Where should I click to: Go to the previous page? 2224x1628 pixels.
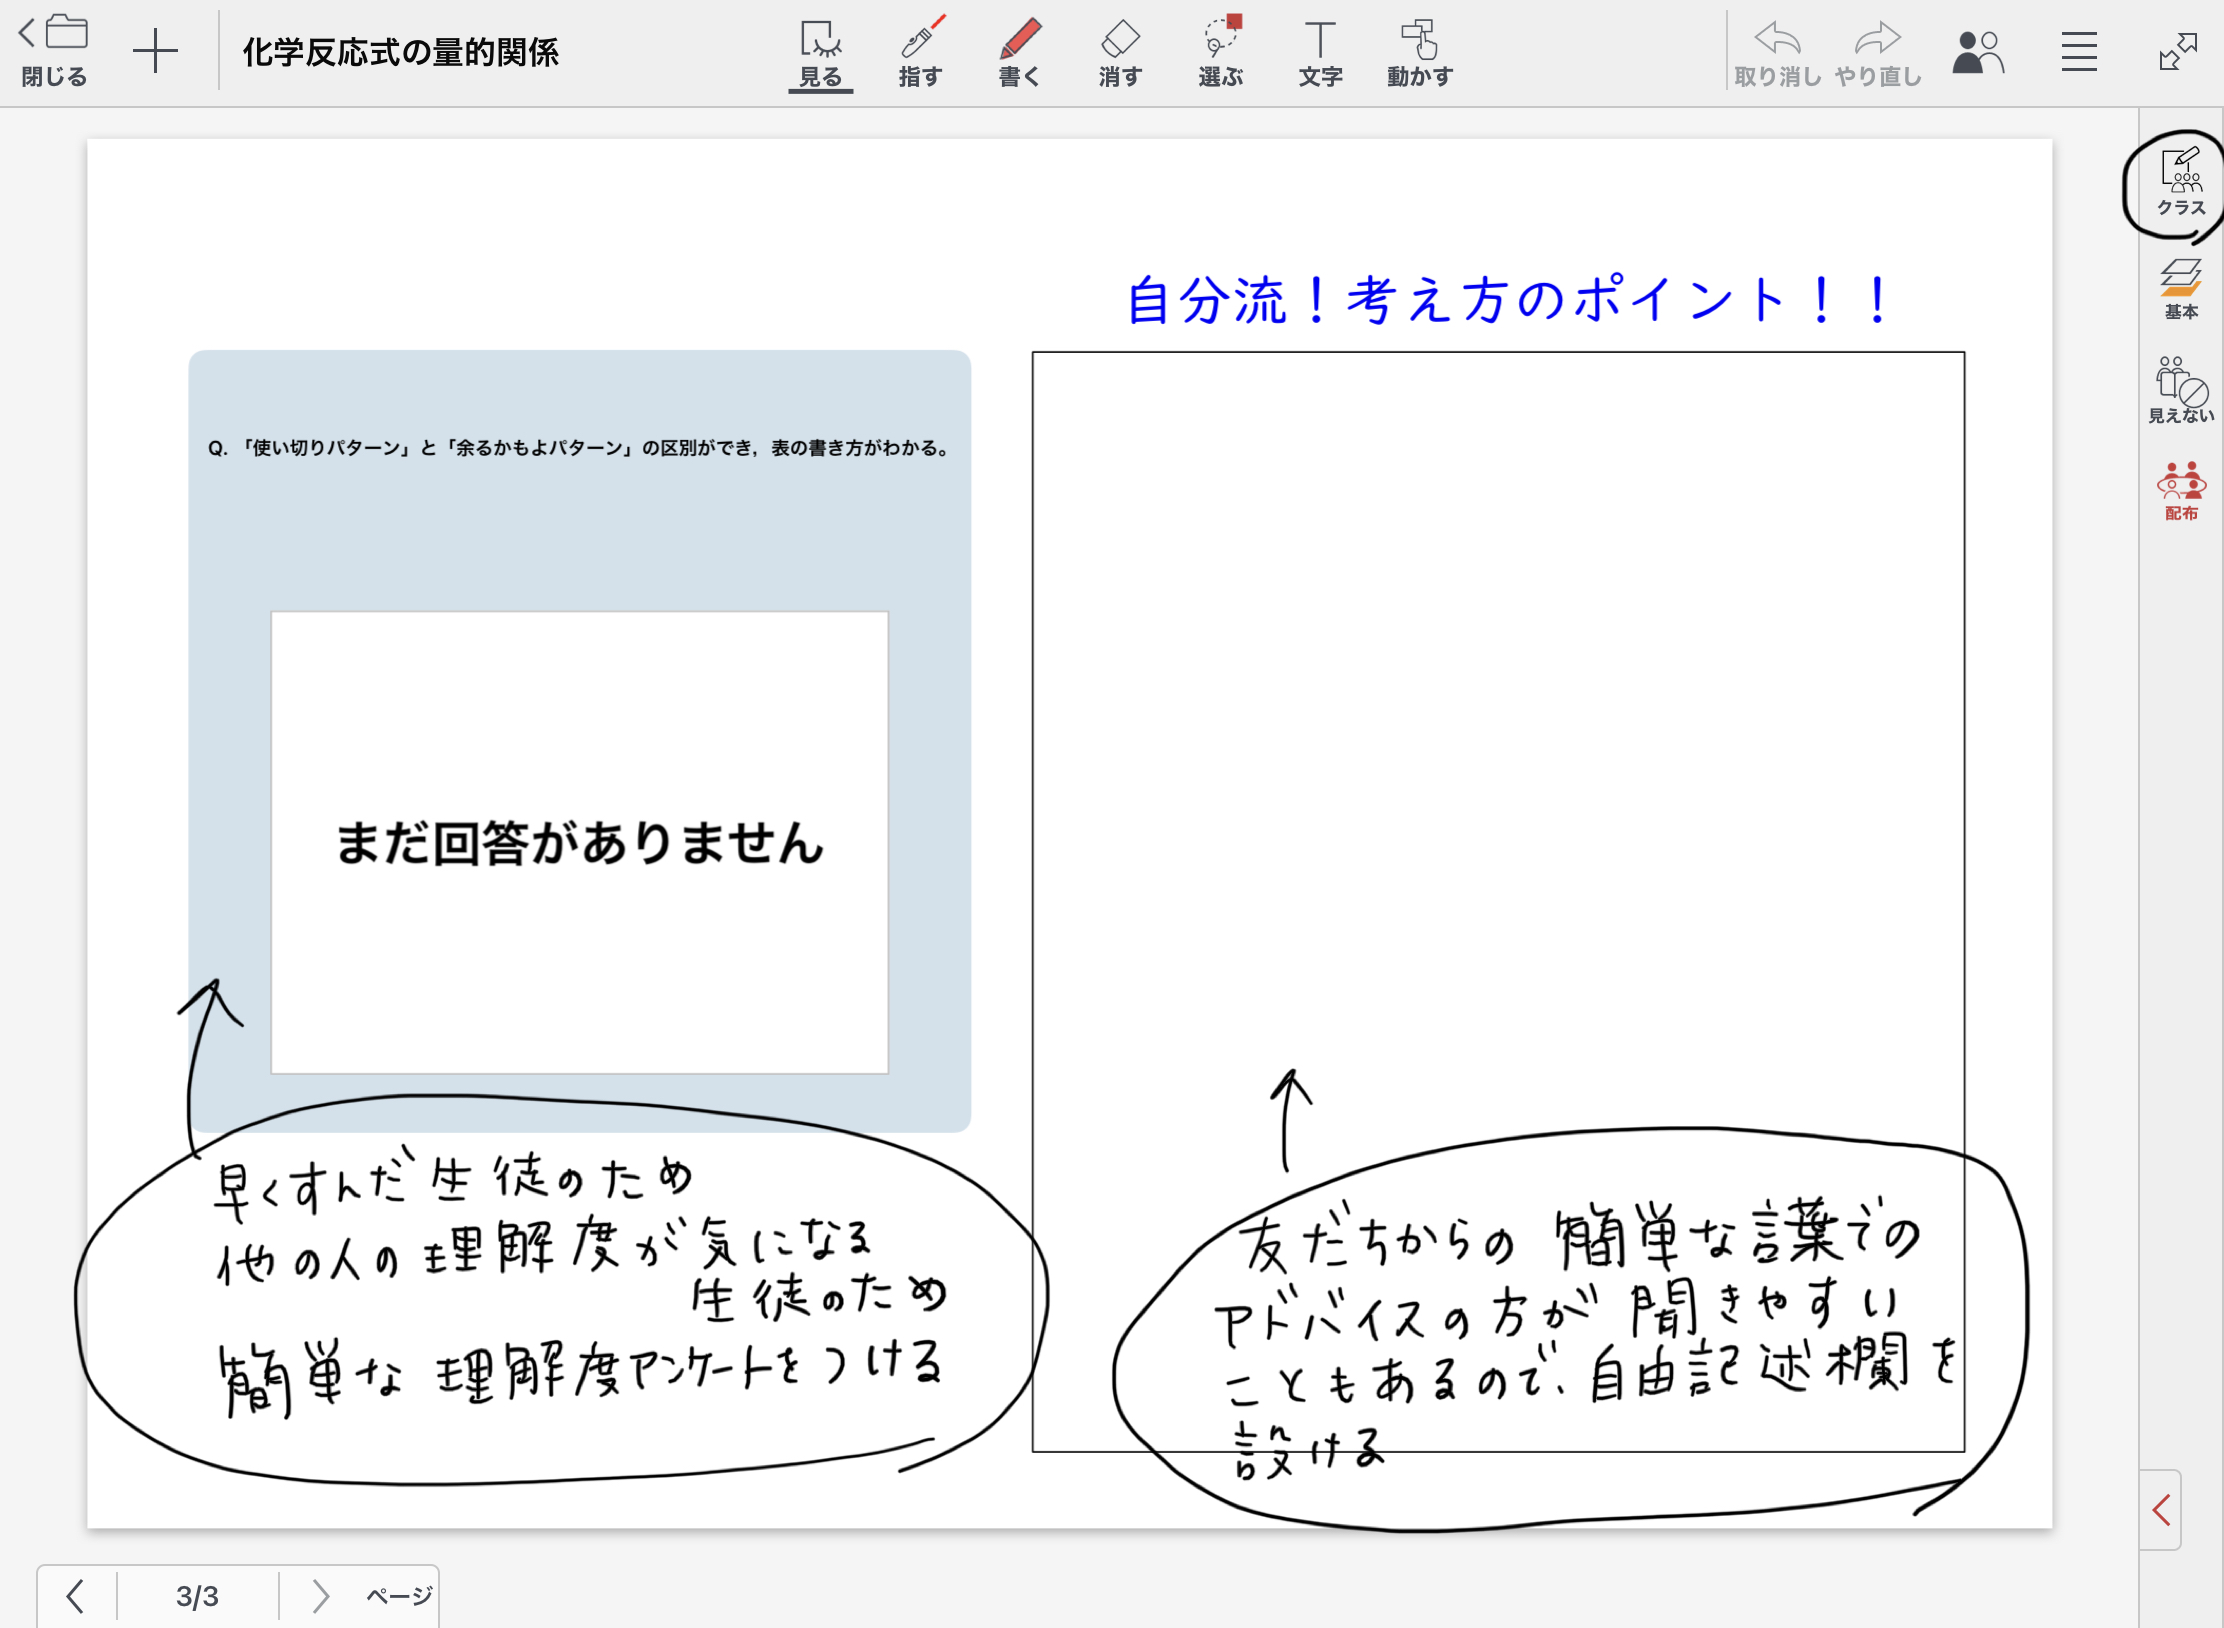point(76,1595)
